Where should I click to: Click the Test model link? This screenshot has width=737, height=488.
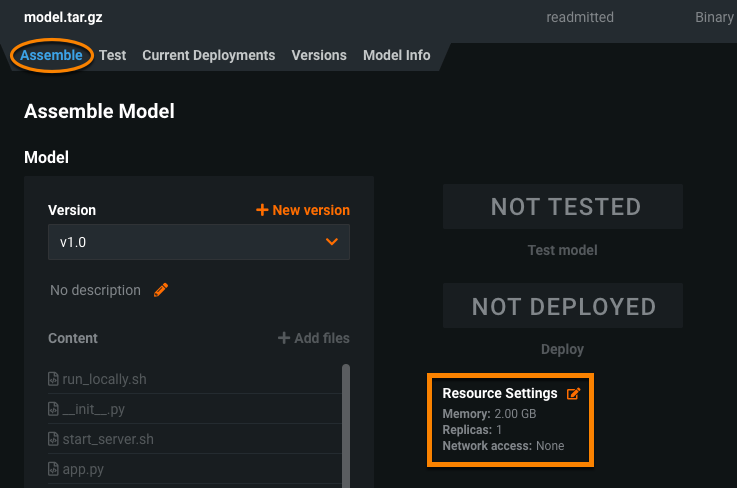click(x=562, y=250)
